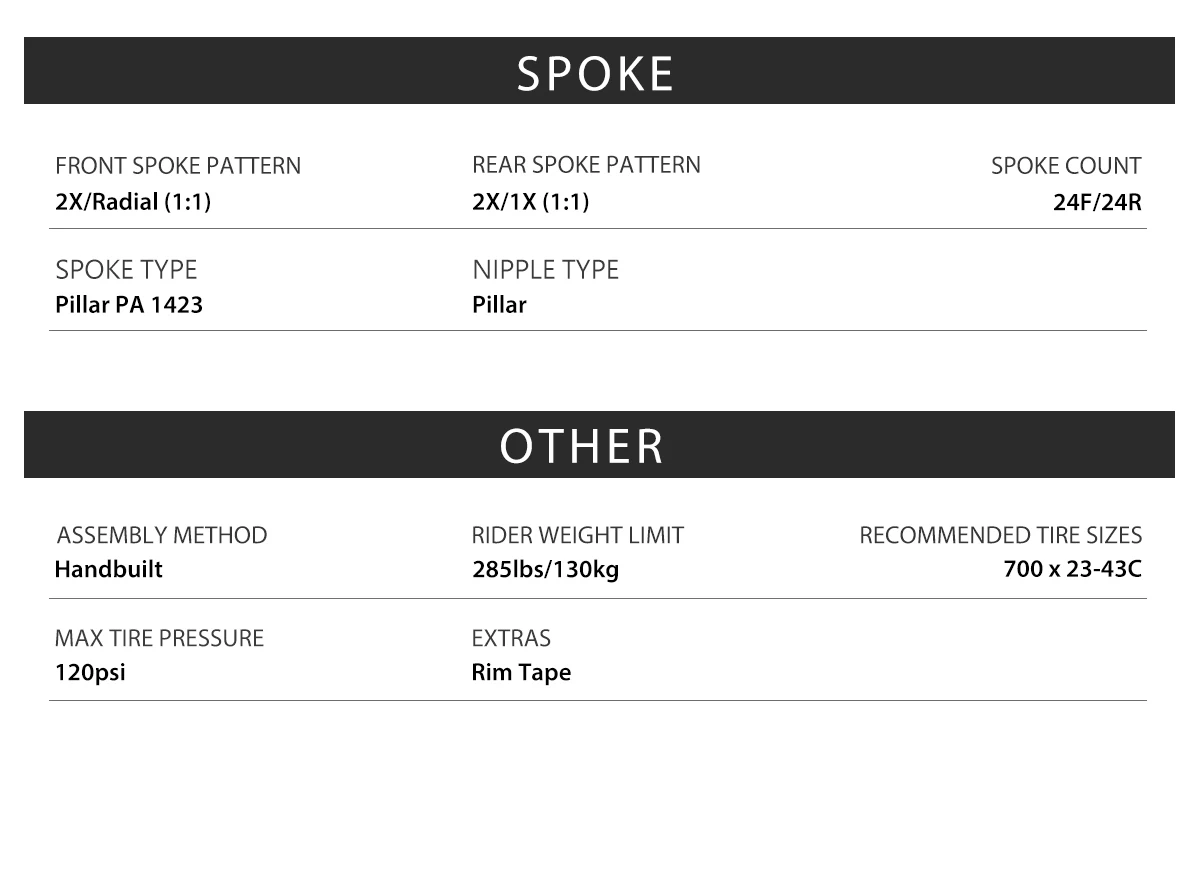The height and width of the screenshot is (887, 1200).
Task: Select the RECOMMENDED TIRE SIZES label
Action: click(1001, 536)
